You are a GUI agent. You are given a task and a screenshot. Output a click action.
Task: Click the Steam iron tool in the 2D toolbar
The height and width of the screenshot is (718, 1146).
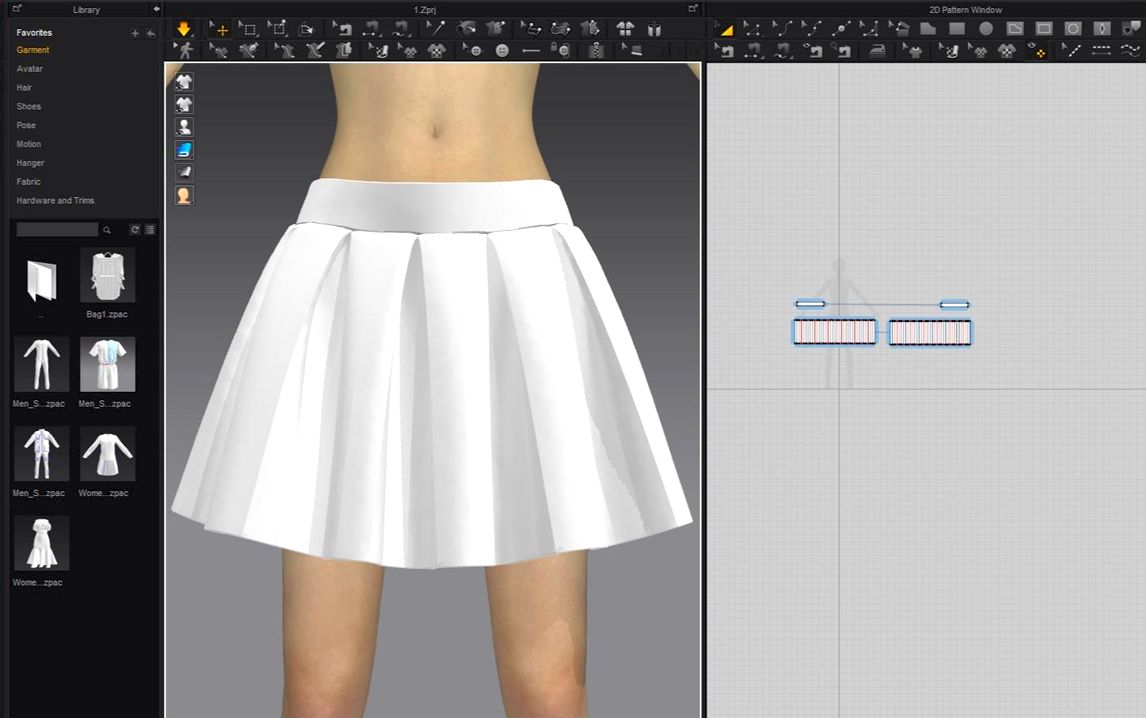(x=877, y=50)
